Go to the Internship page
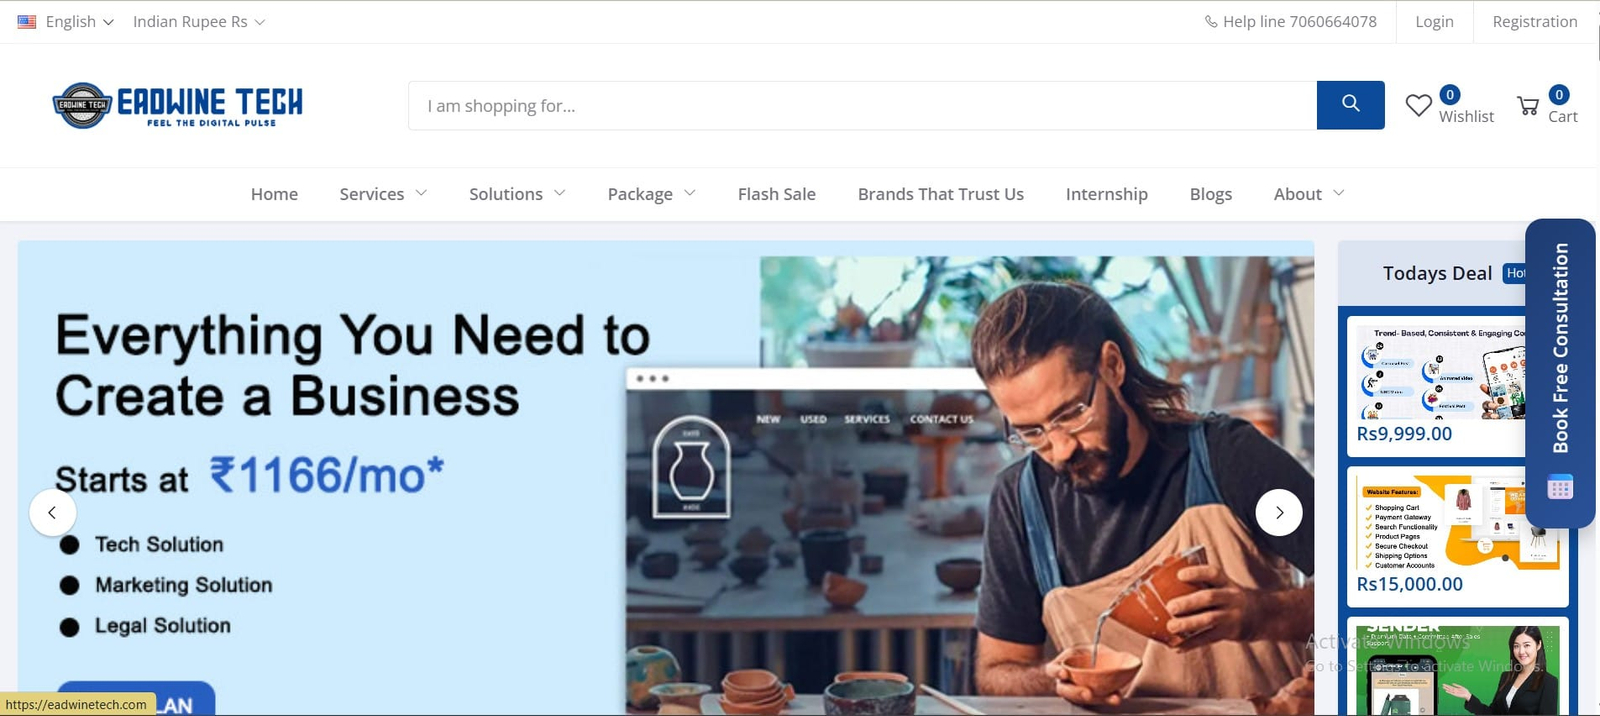 click(1107, 194)
